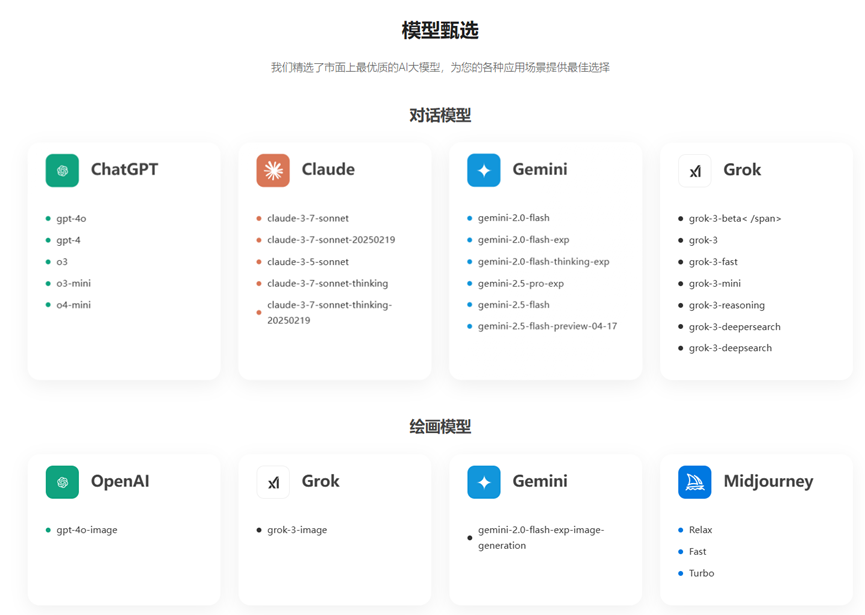Click the Midjourney sailboat icon
The width and height of the screenshot is (865, 615).
(x=695, y=482)
